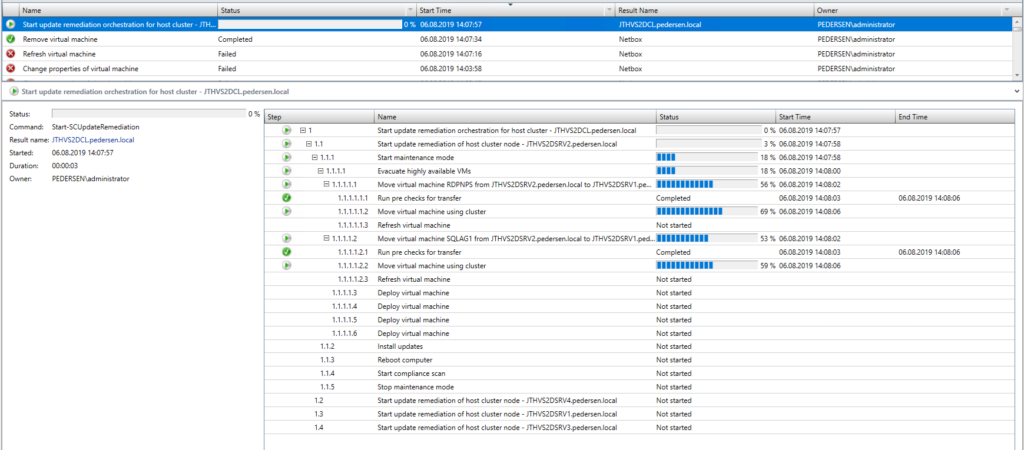The image size is (1024, 450).
Task: Click running icon of step 1 row
Action: click(287, 130)
